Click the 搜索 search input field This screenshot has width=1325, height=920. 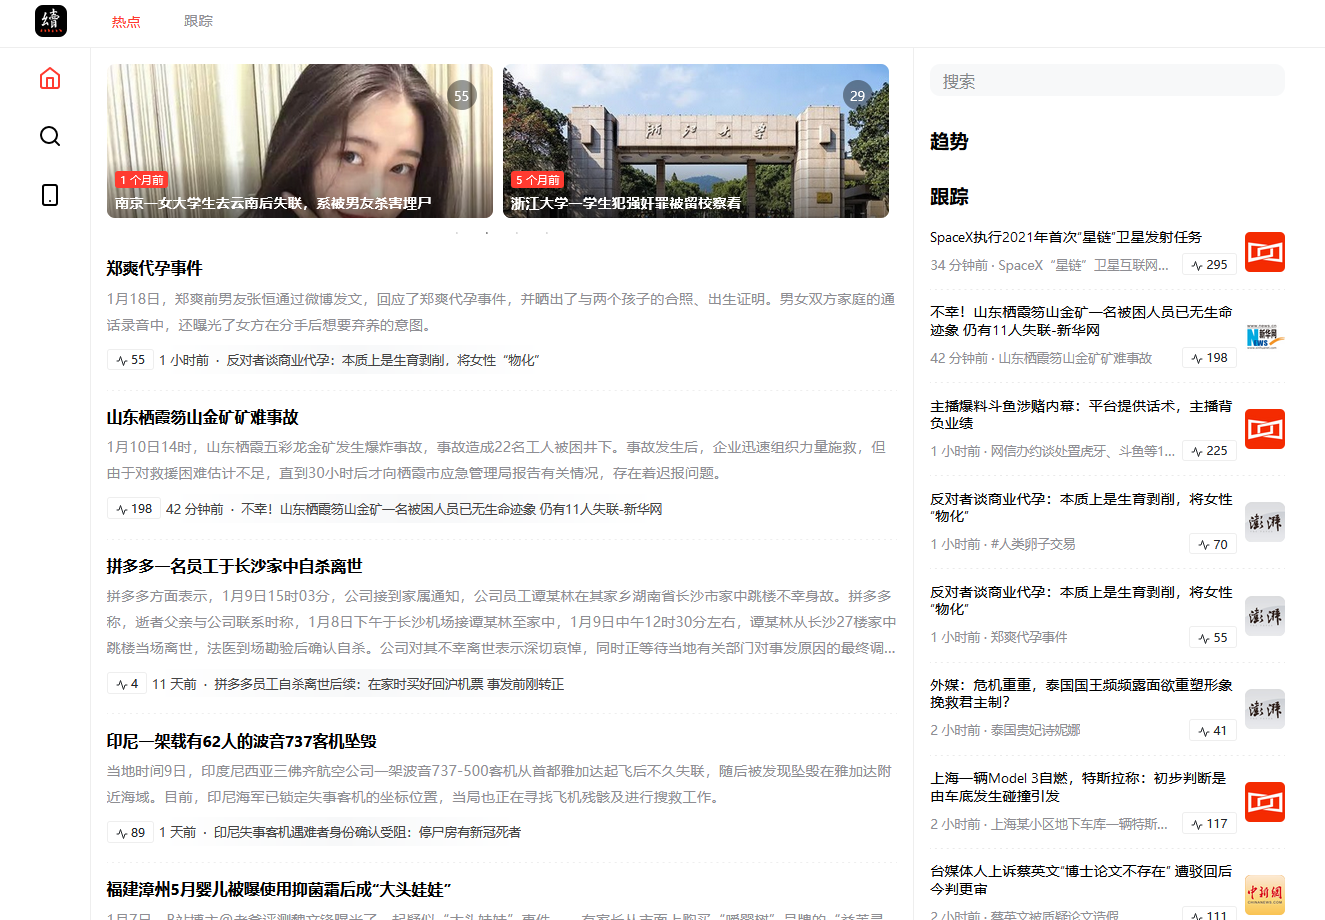pyautogui.click(x=1107, y=81)
